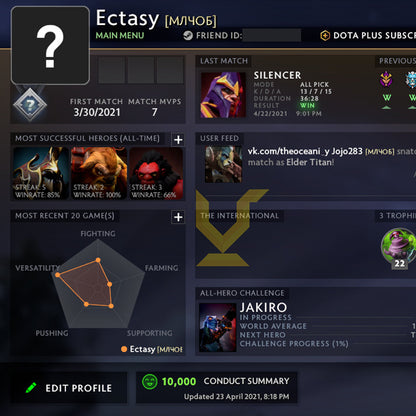Click the Jakiro all-hero challenge portrait
The image size is (416, 416).
click(x=218, y=327)
